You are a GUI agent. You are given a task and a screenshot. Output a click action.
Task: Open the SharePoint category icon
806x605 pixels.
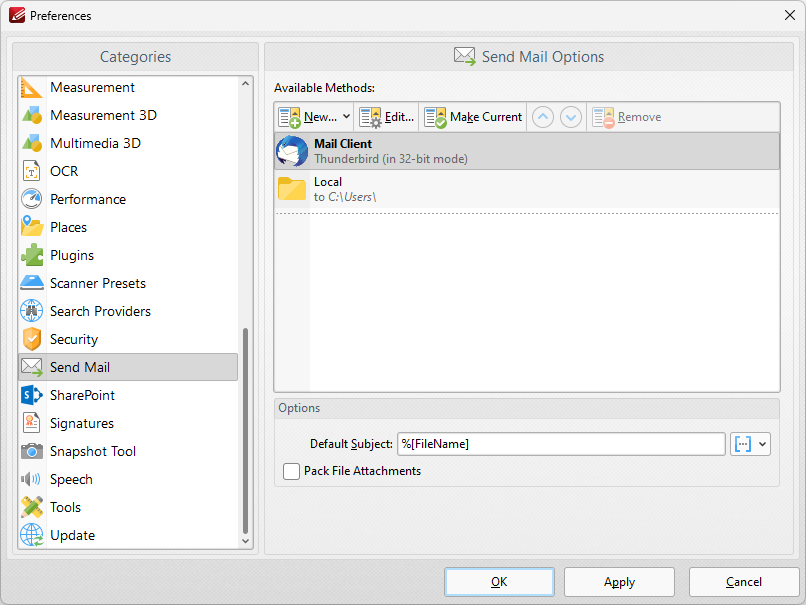(31, 395)
